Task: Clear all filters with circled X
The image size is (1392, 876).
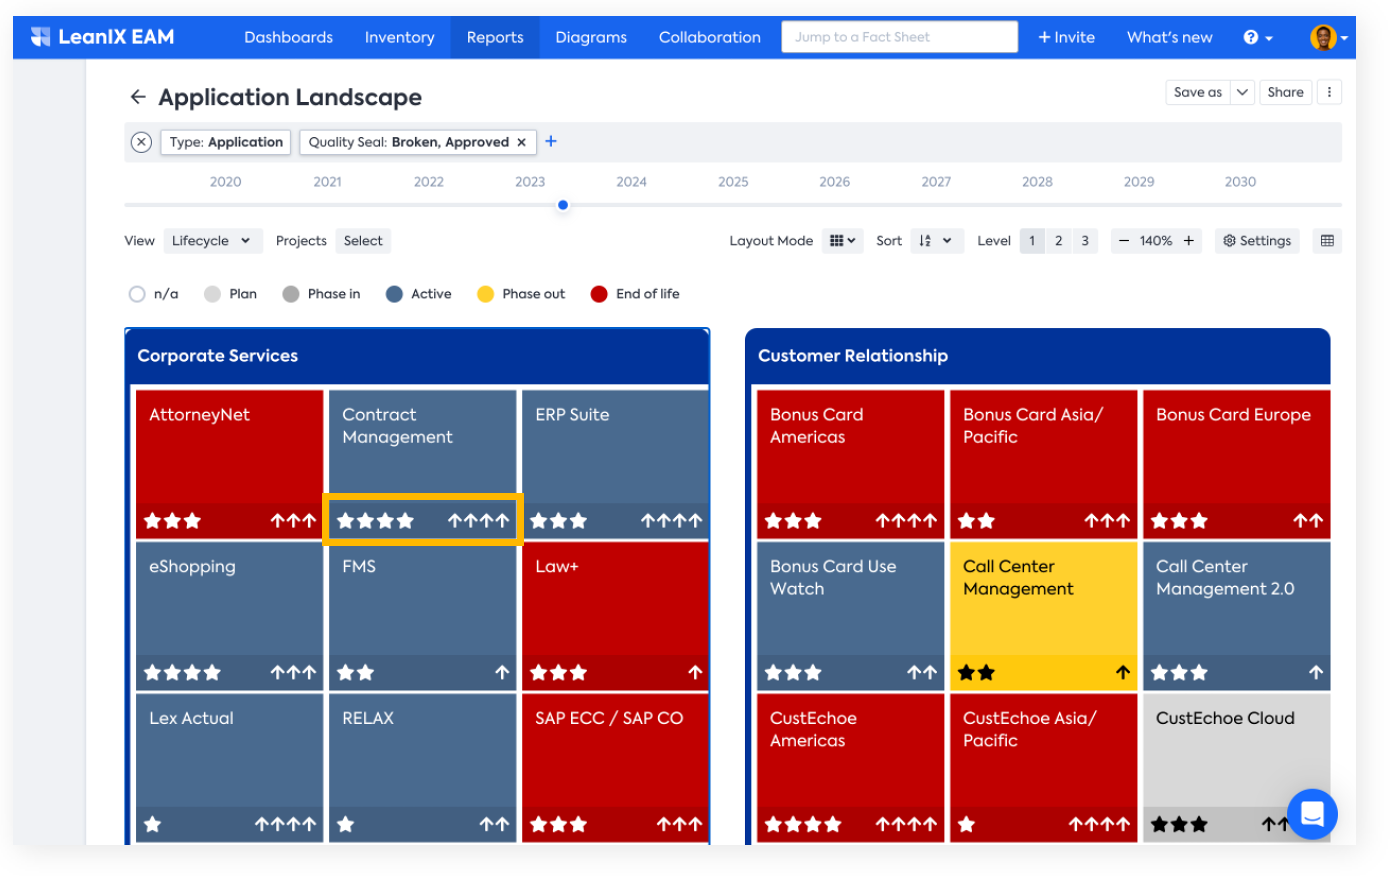Action: [142, 142]
